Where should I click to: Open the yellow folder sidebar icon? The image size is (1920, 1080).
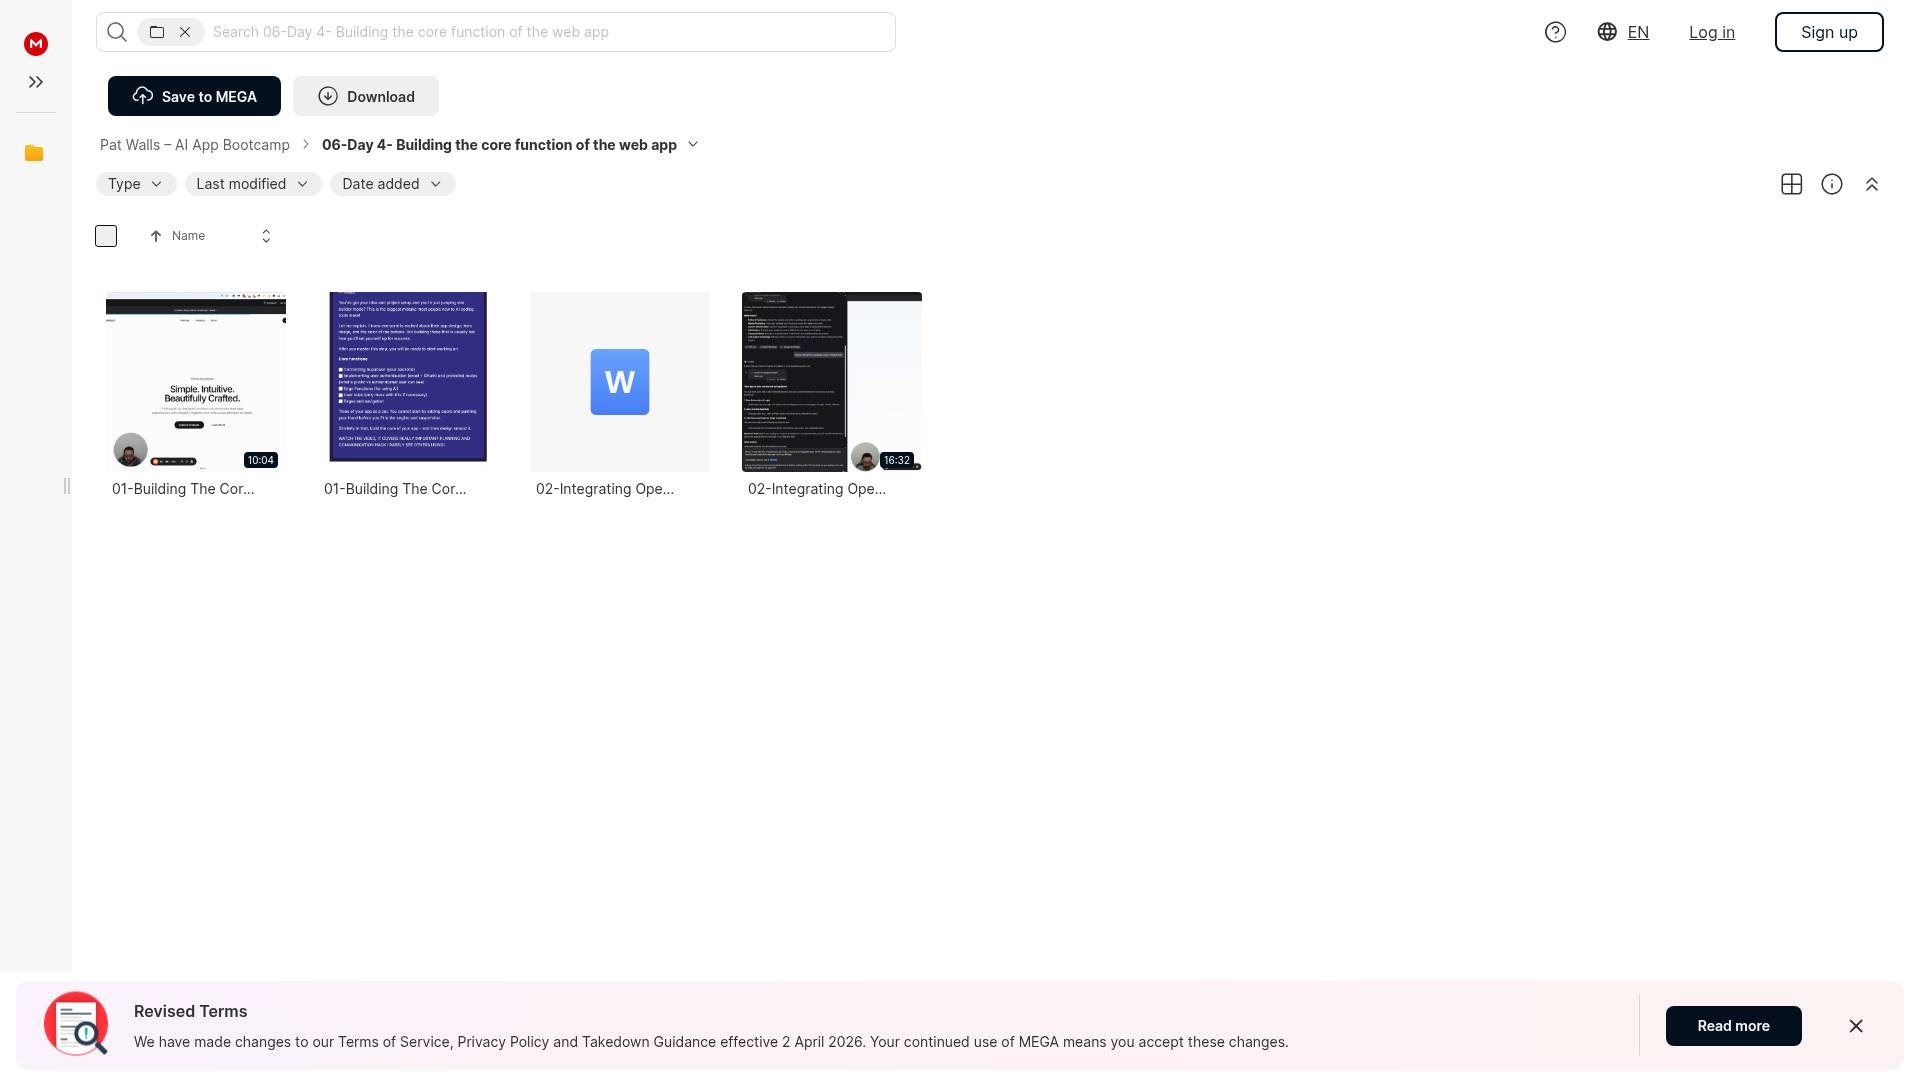34,153
